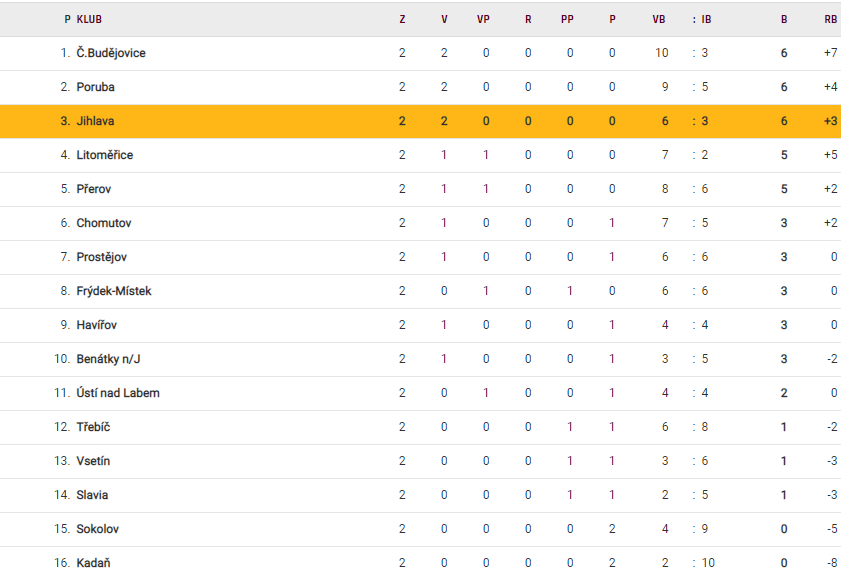844x580 pixels.
Task: Sort by the KLUB column header
Action: pyautogui.click(x=89, y=19)
